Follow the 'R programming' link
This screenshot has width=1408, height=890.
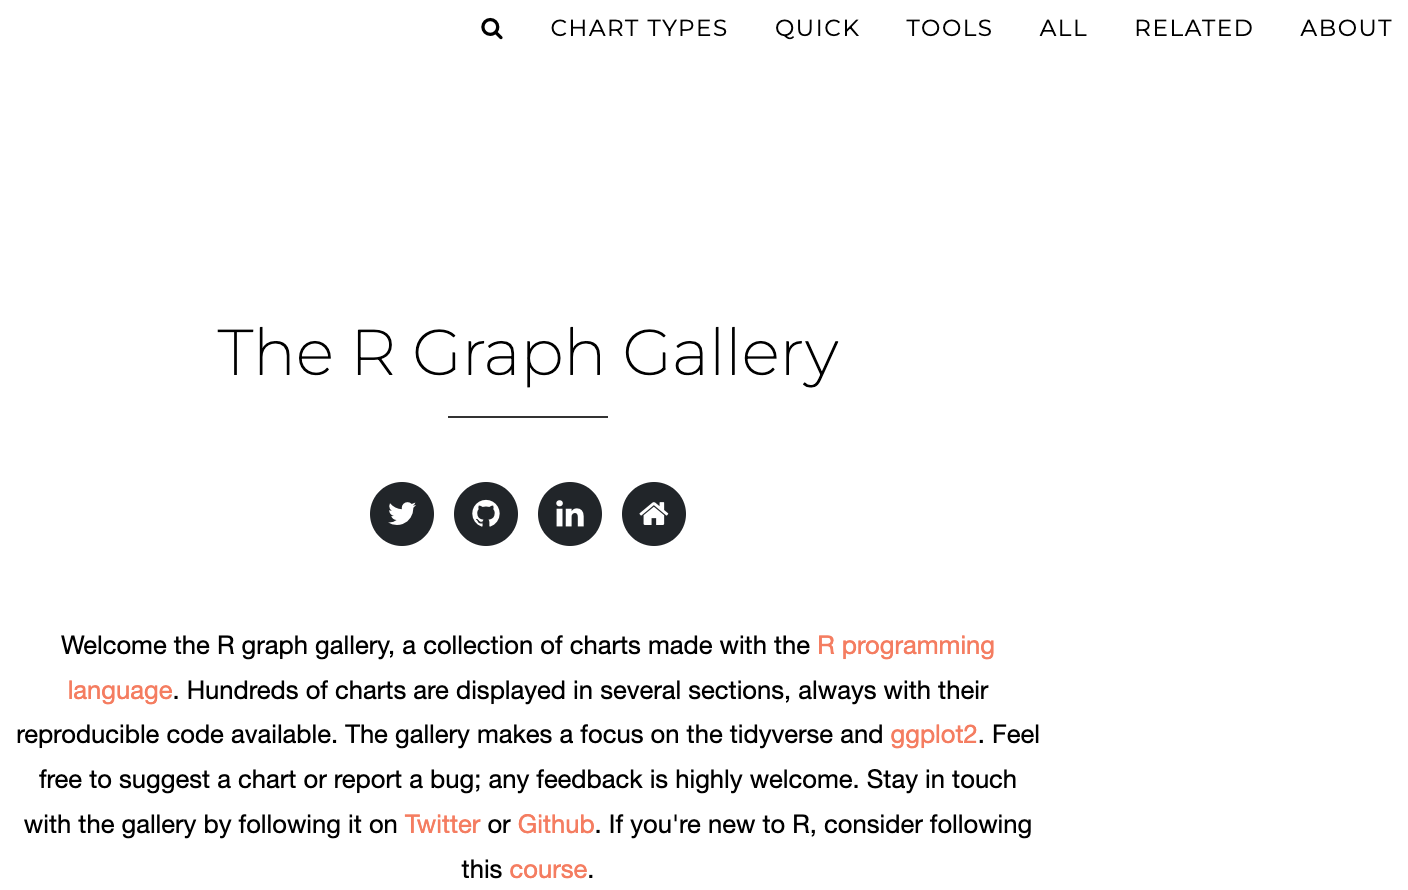[x=906, y=646]
